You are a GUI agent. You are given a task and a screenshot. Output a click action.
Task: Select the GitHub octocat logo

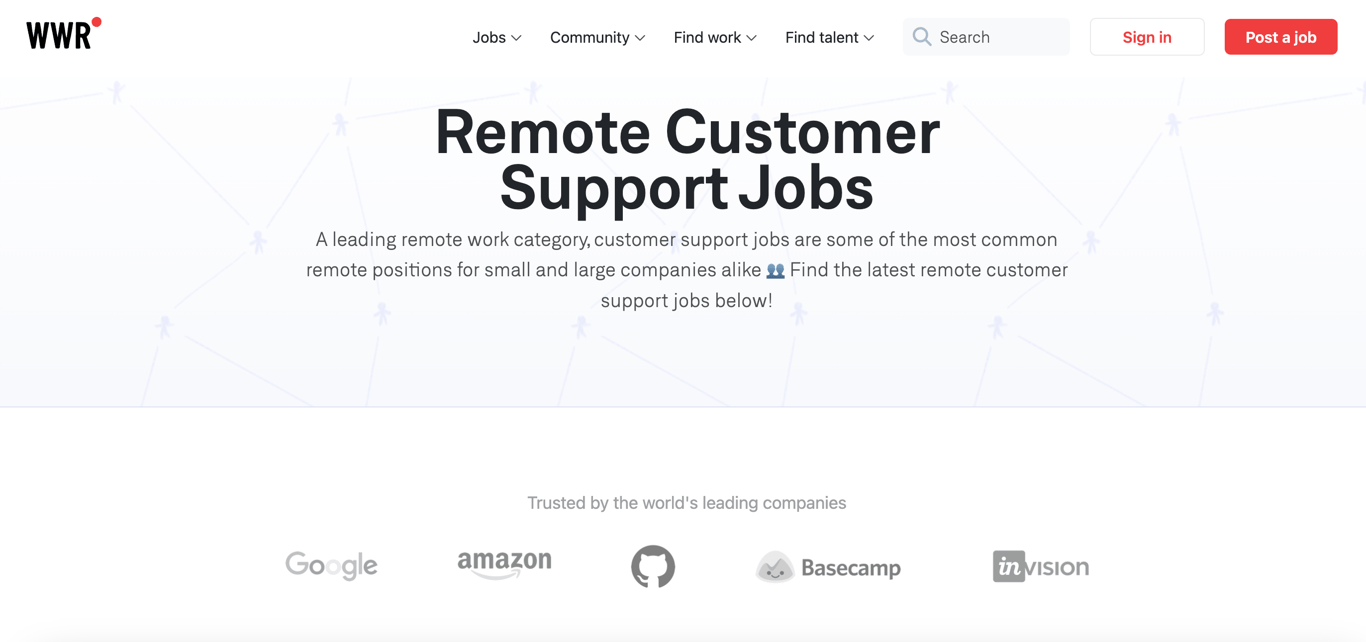pyautogui.click(x=654, y=565)
